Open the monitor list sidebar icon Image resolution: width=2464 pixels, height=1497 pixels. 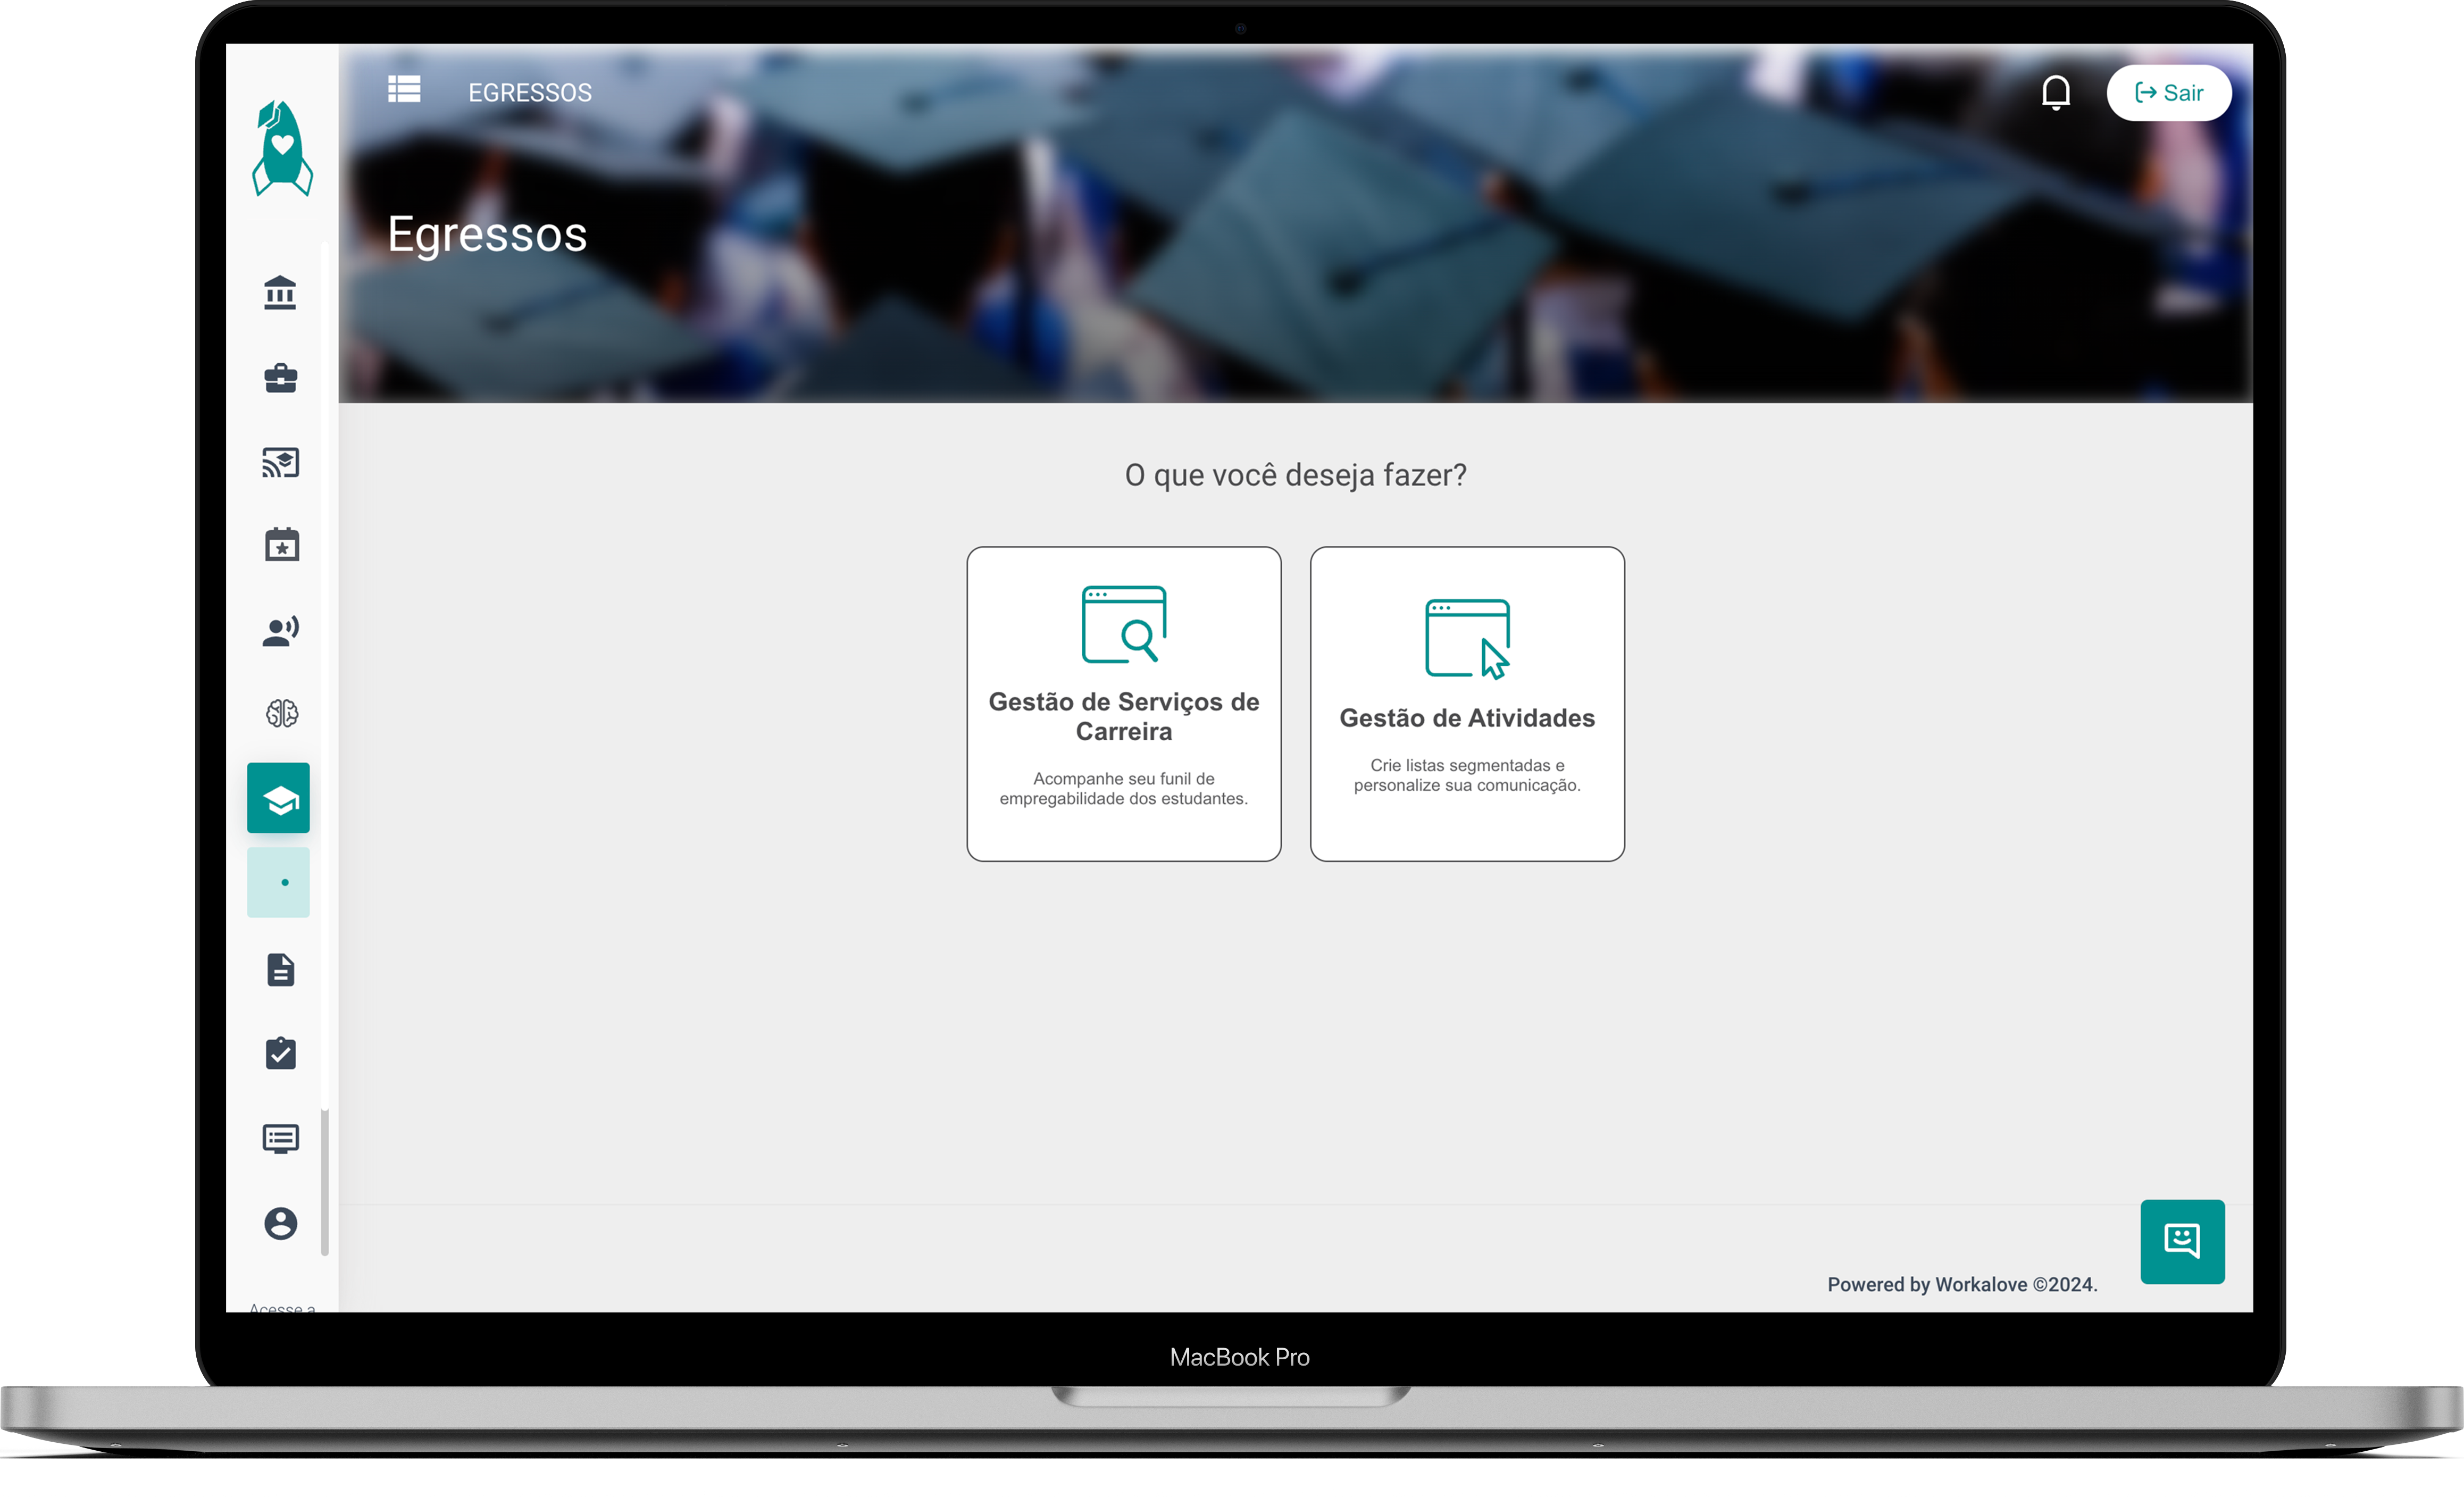280,1138
